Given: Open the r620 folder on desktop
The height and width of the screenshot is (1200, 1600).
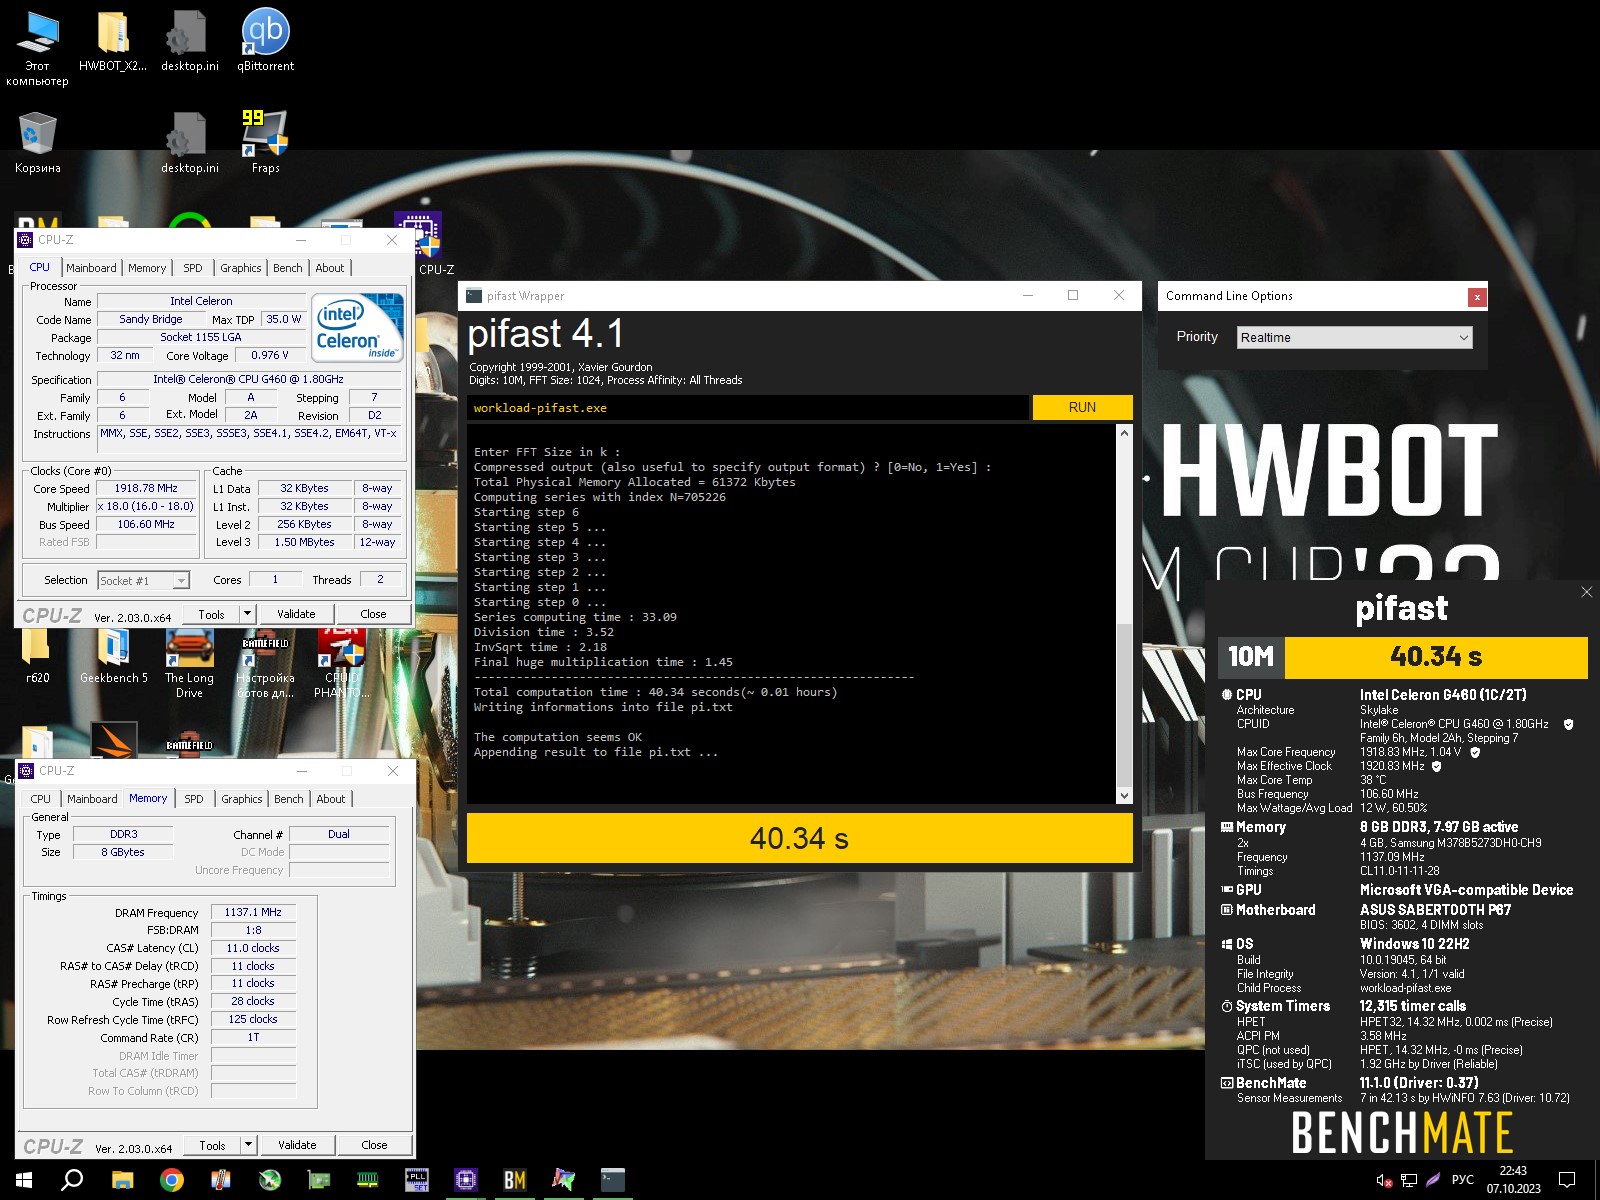Looking at the screenshot, I should (x=37, y=657).
